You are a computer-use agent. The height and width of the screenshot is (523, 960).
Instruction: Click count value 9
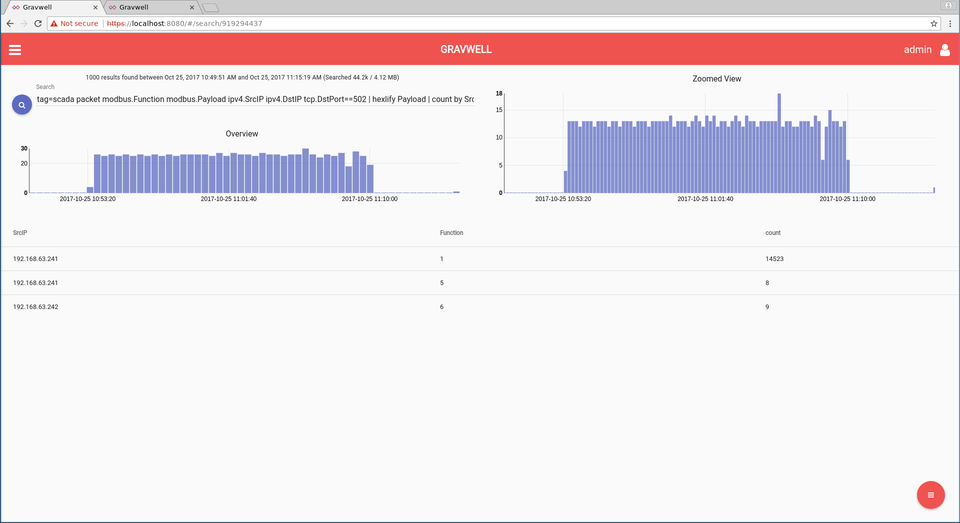[x=767, y=307]
